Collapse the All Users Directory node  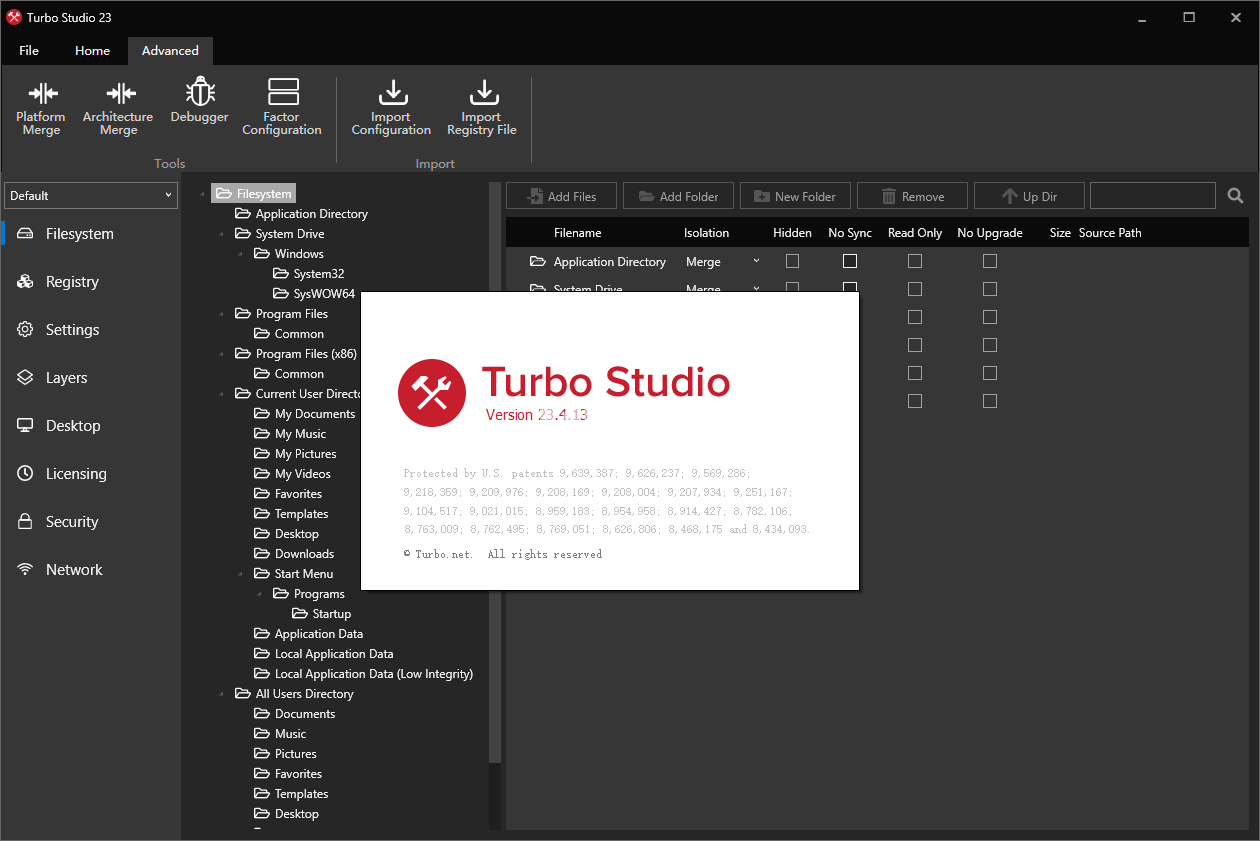[x=222, y=694]
